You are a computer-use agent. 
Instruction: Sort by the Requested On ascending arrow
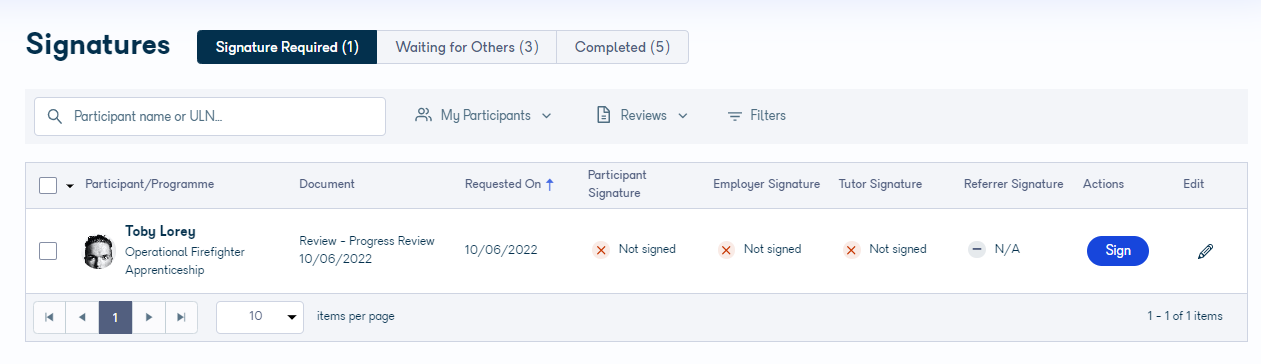[x=549, y=184]
